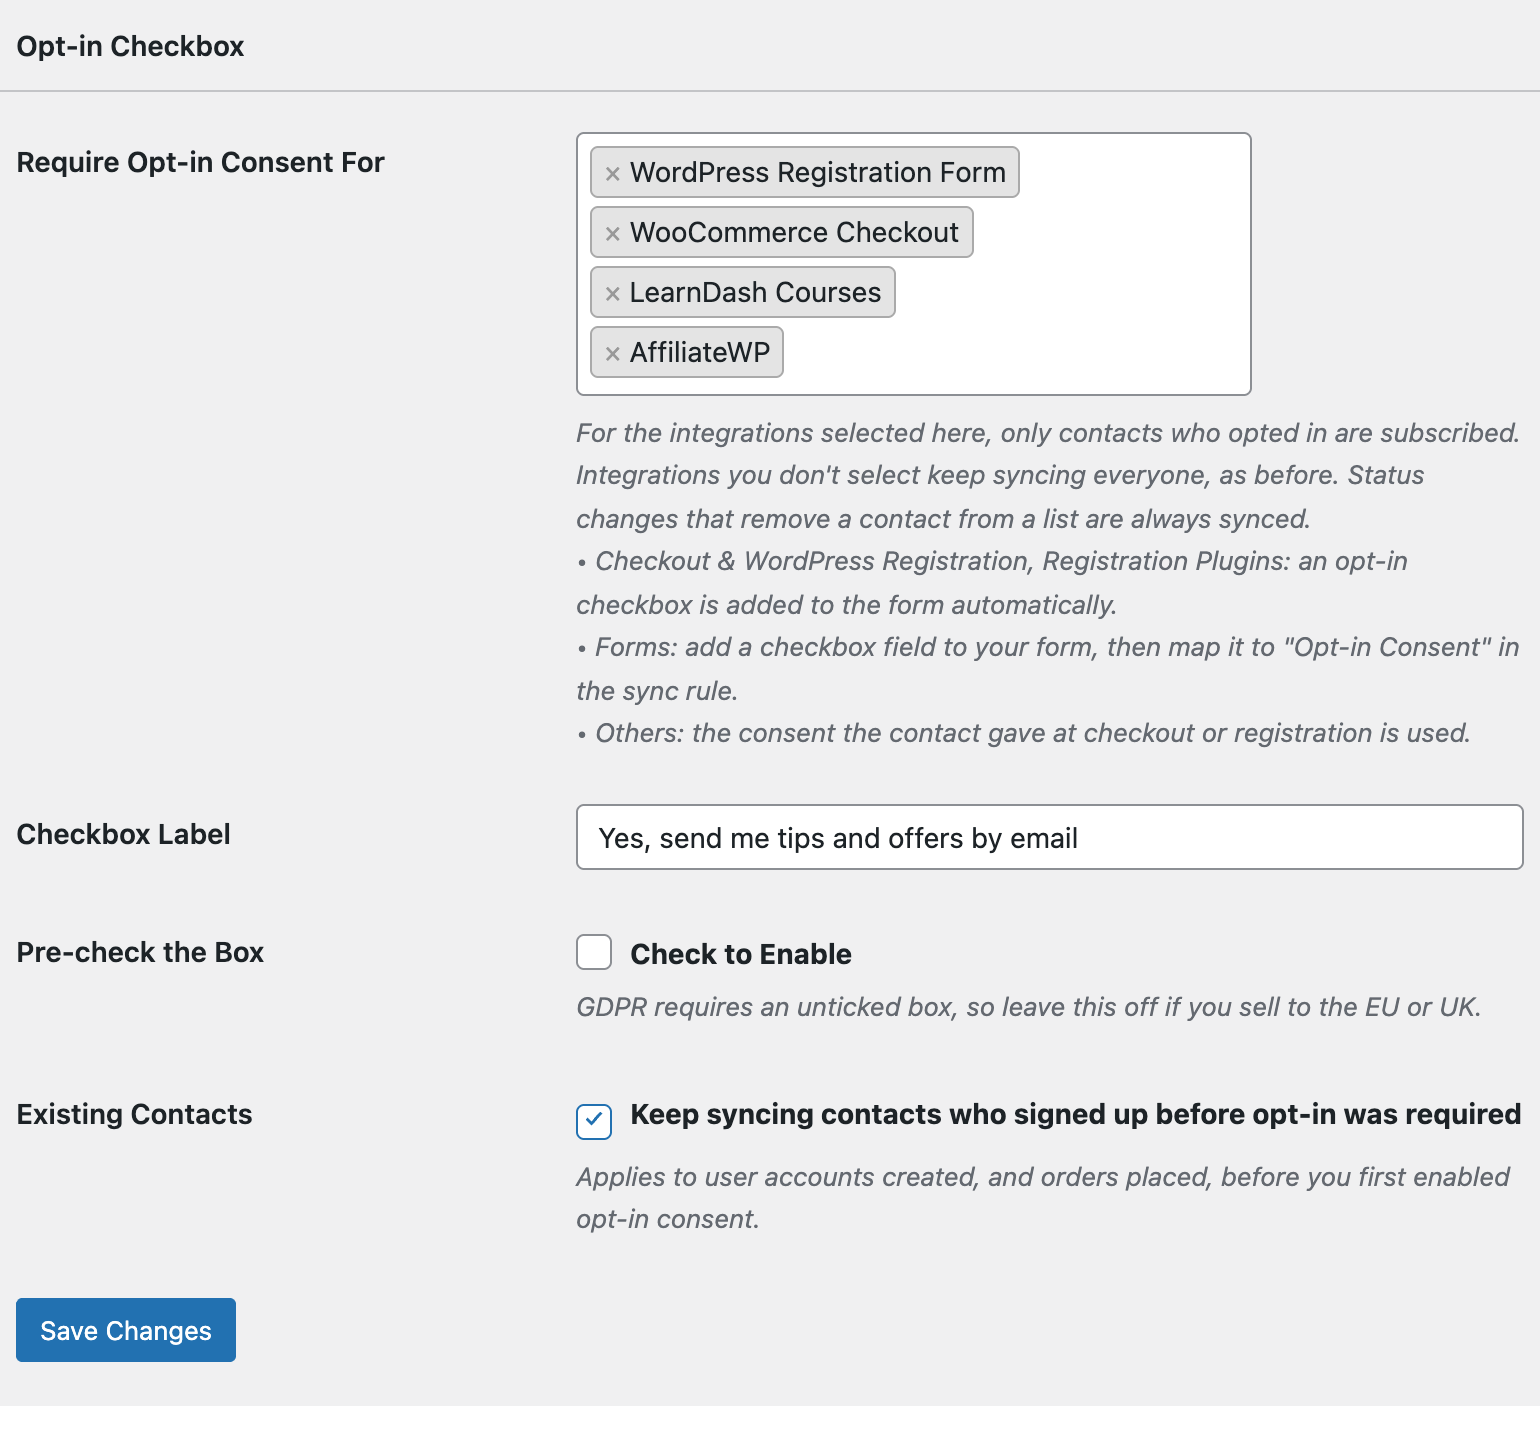Click the 'Pre-check the Box' label
This screenshot has height=1434, width=1540.
[x=140, y=952]
